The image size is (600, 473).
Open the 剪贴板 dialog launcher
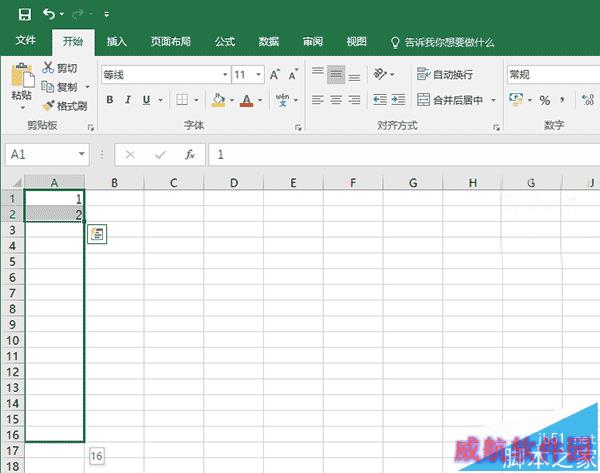coord(91,128)
